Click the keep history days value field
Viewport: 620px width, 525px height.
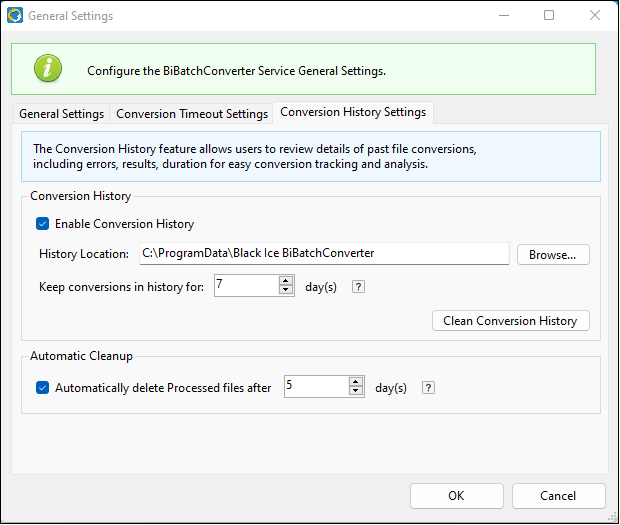point(246,285)
